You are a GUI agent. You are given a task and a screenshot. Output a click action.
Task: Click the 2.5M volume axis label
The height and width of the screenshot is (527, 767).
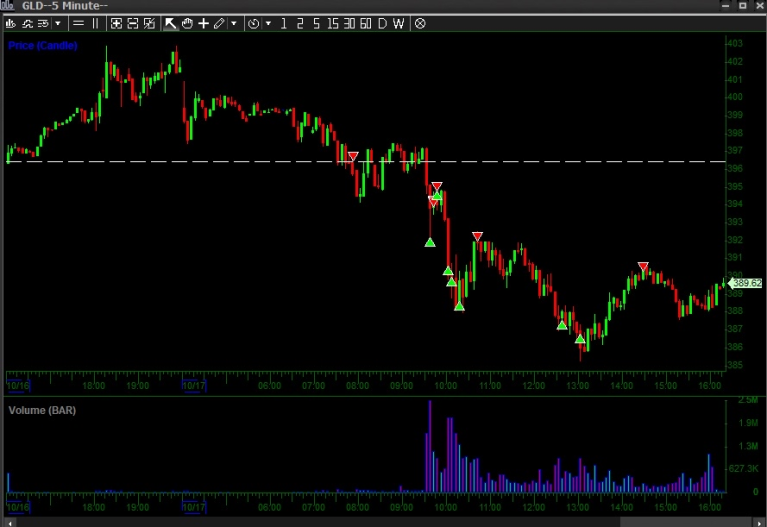[x=747, y=400]
